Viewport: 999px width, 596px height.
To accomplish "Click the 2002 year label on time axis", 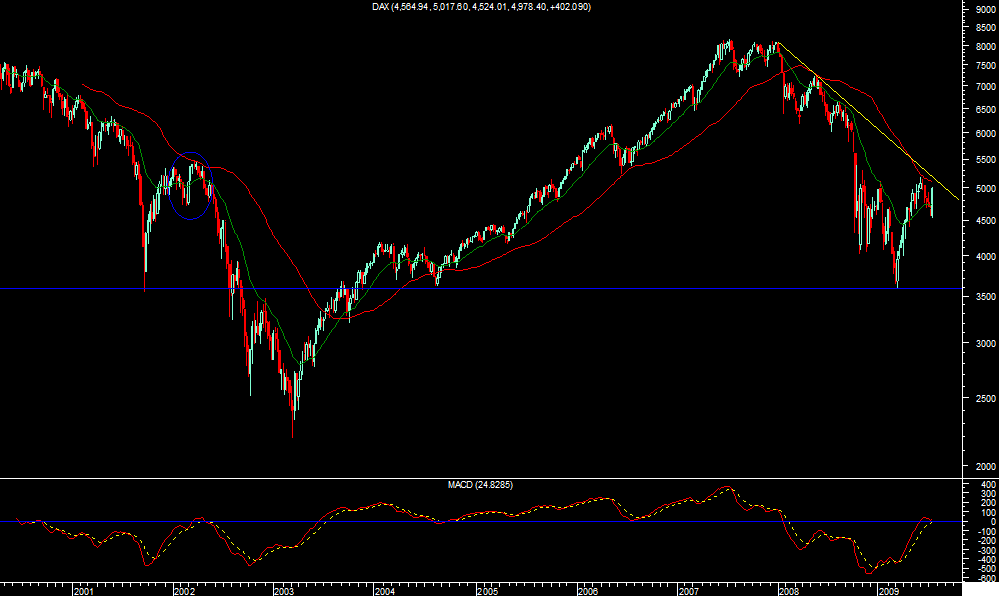I will [x=183, y=591].
